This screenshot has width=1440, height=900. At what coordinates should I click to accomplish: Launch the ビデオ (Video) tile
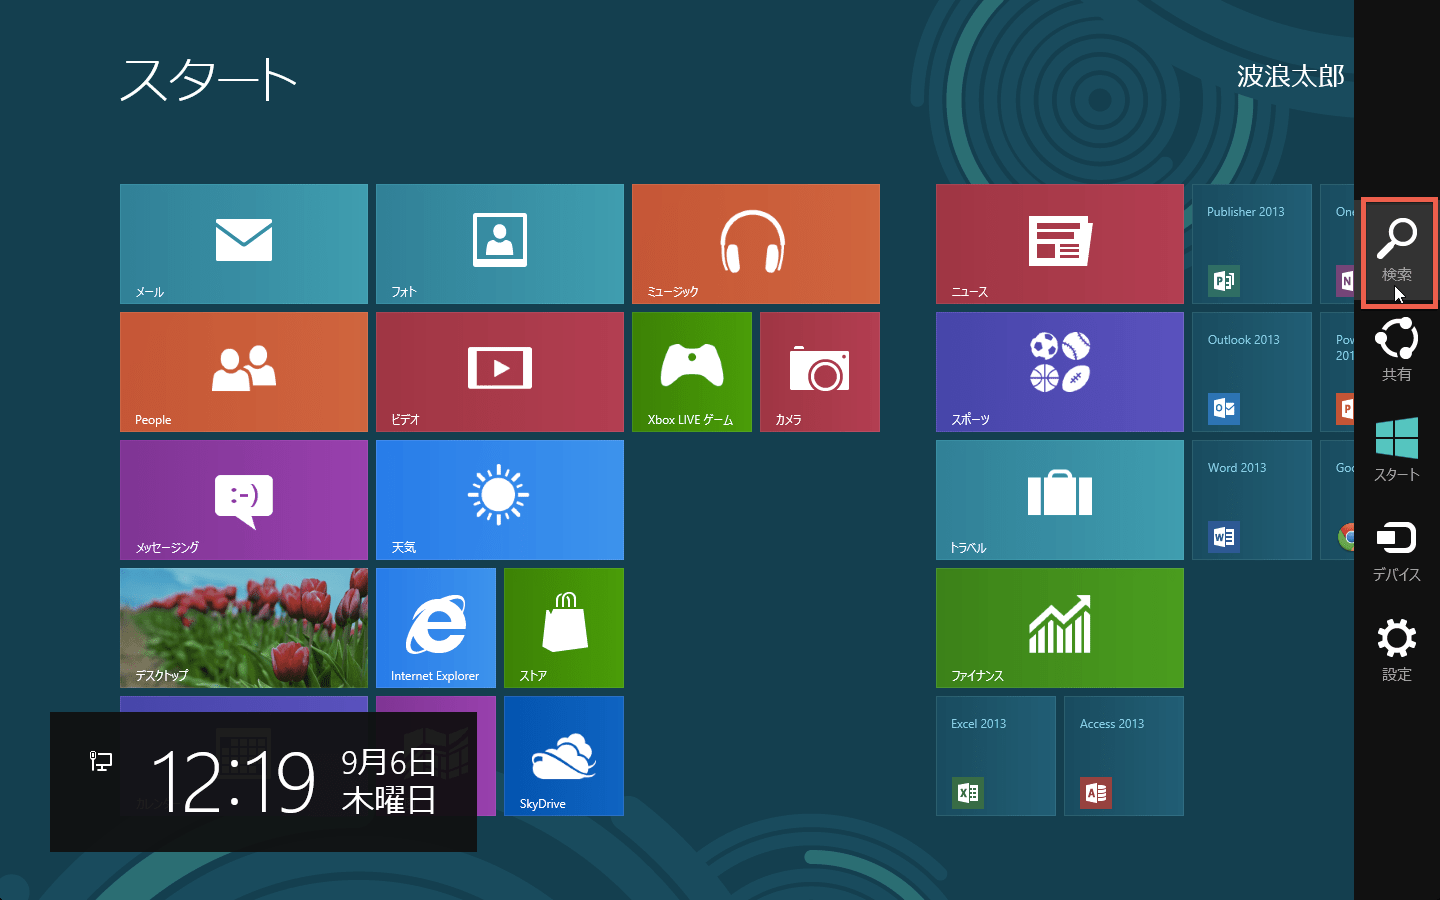500,372
